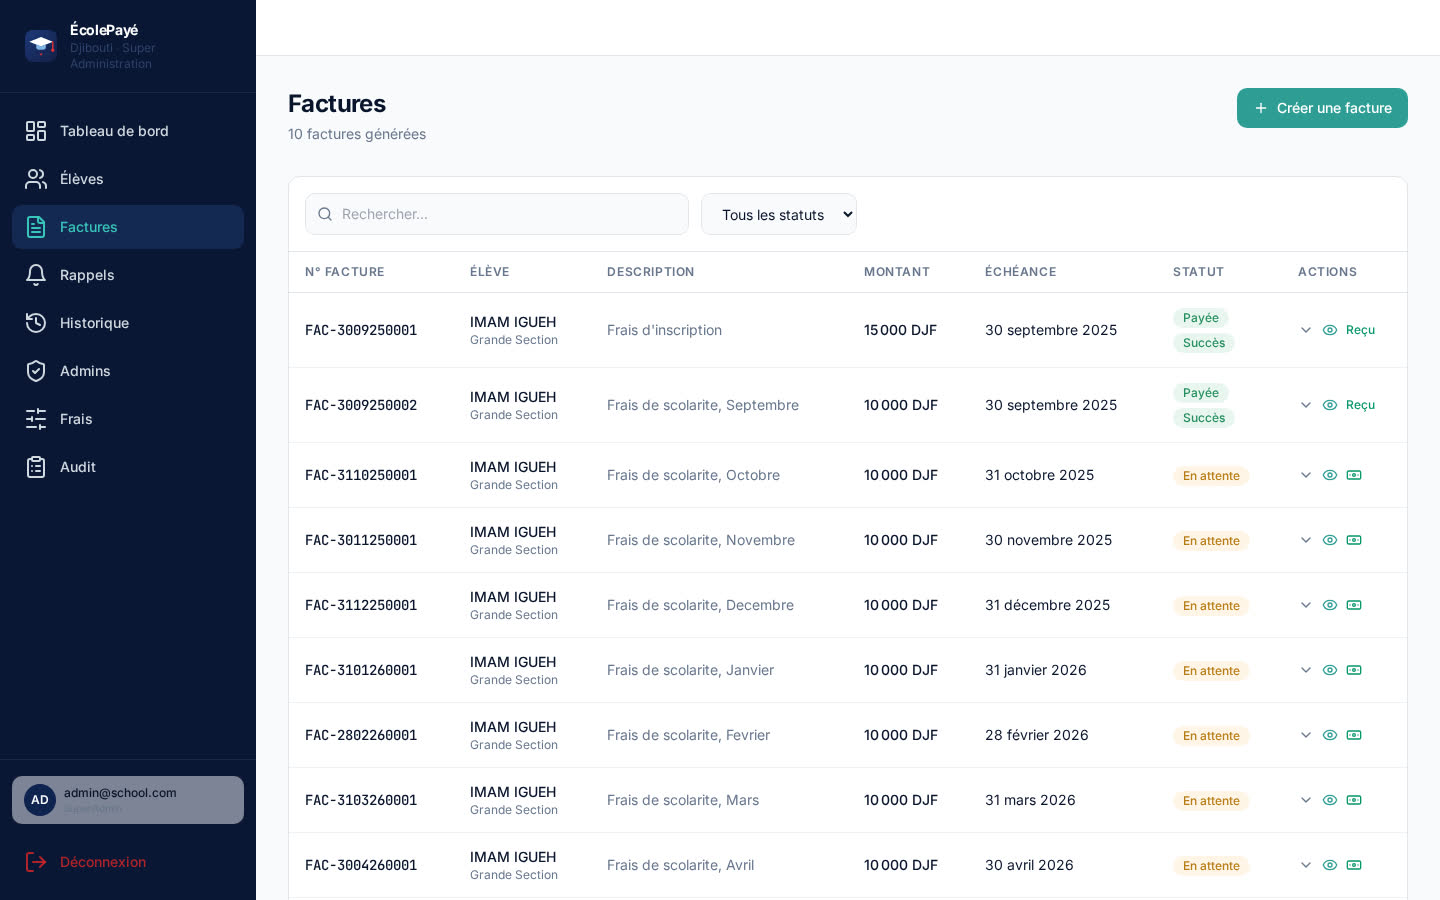This screenshot has width=1440, height=900.
Task: Select Factures in the sidebar menu
Action: pyautogui.click(x=128, y=227)
